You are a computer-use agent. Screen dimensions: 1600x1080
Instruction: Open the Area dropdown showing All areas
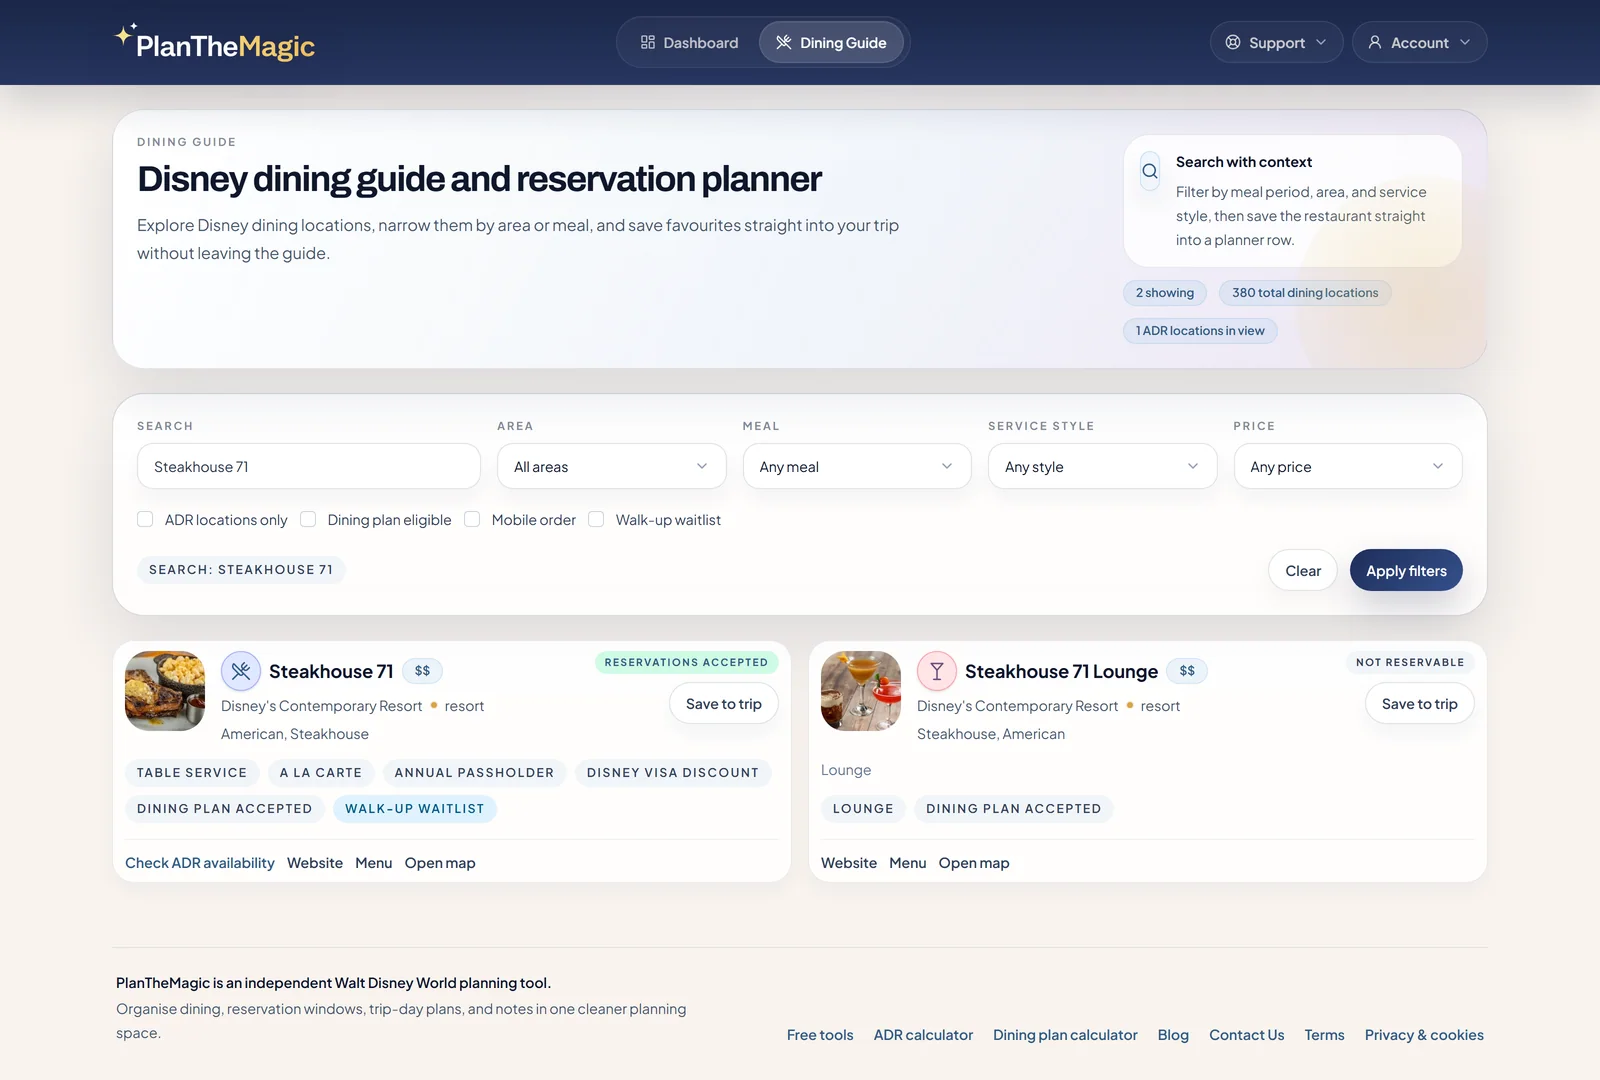click(612, 466)
